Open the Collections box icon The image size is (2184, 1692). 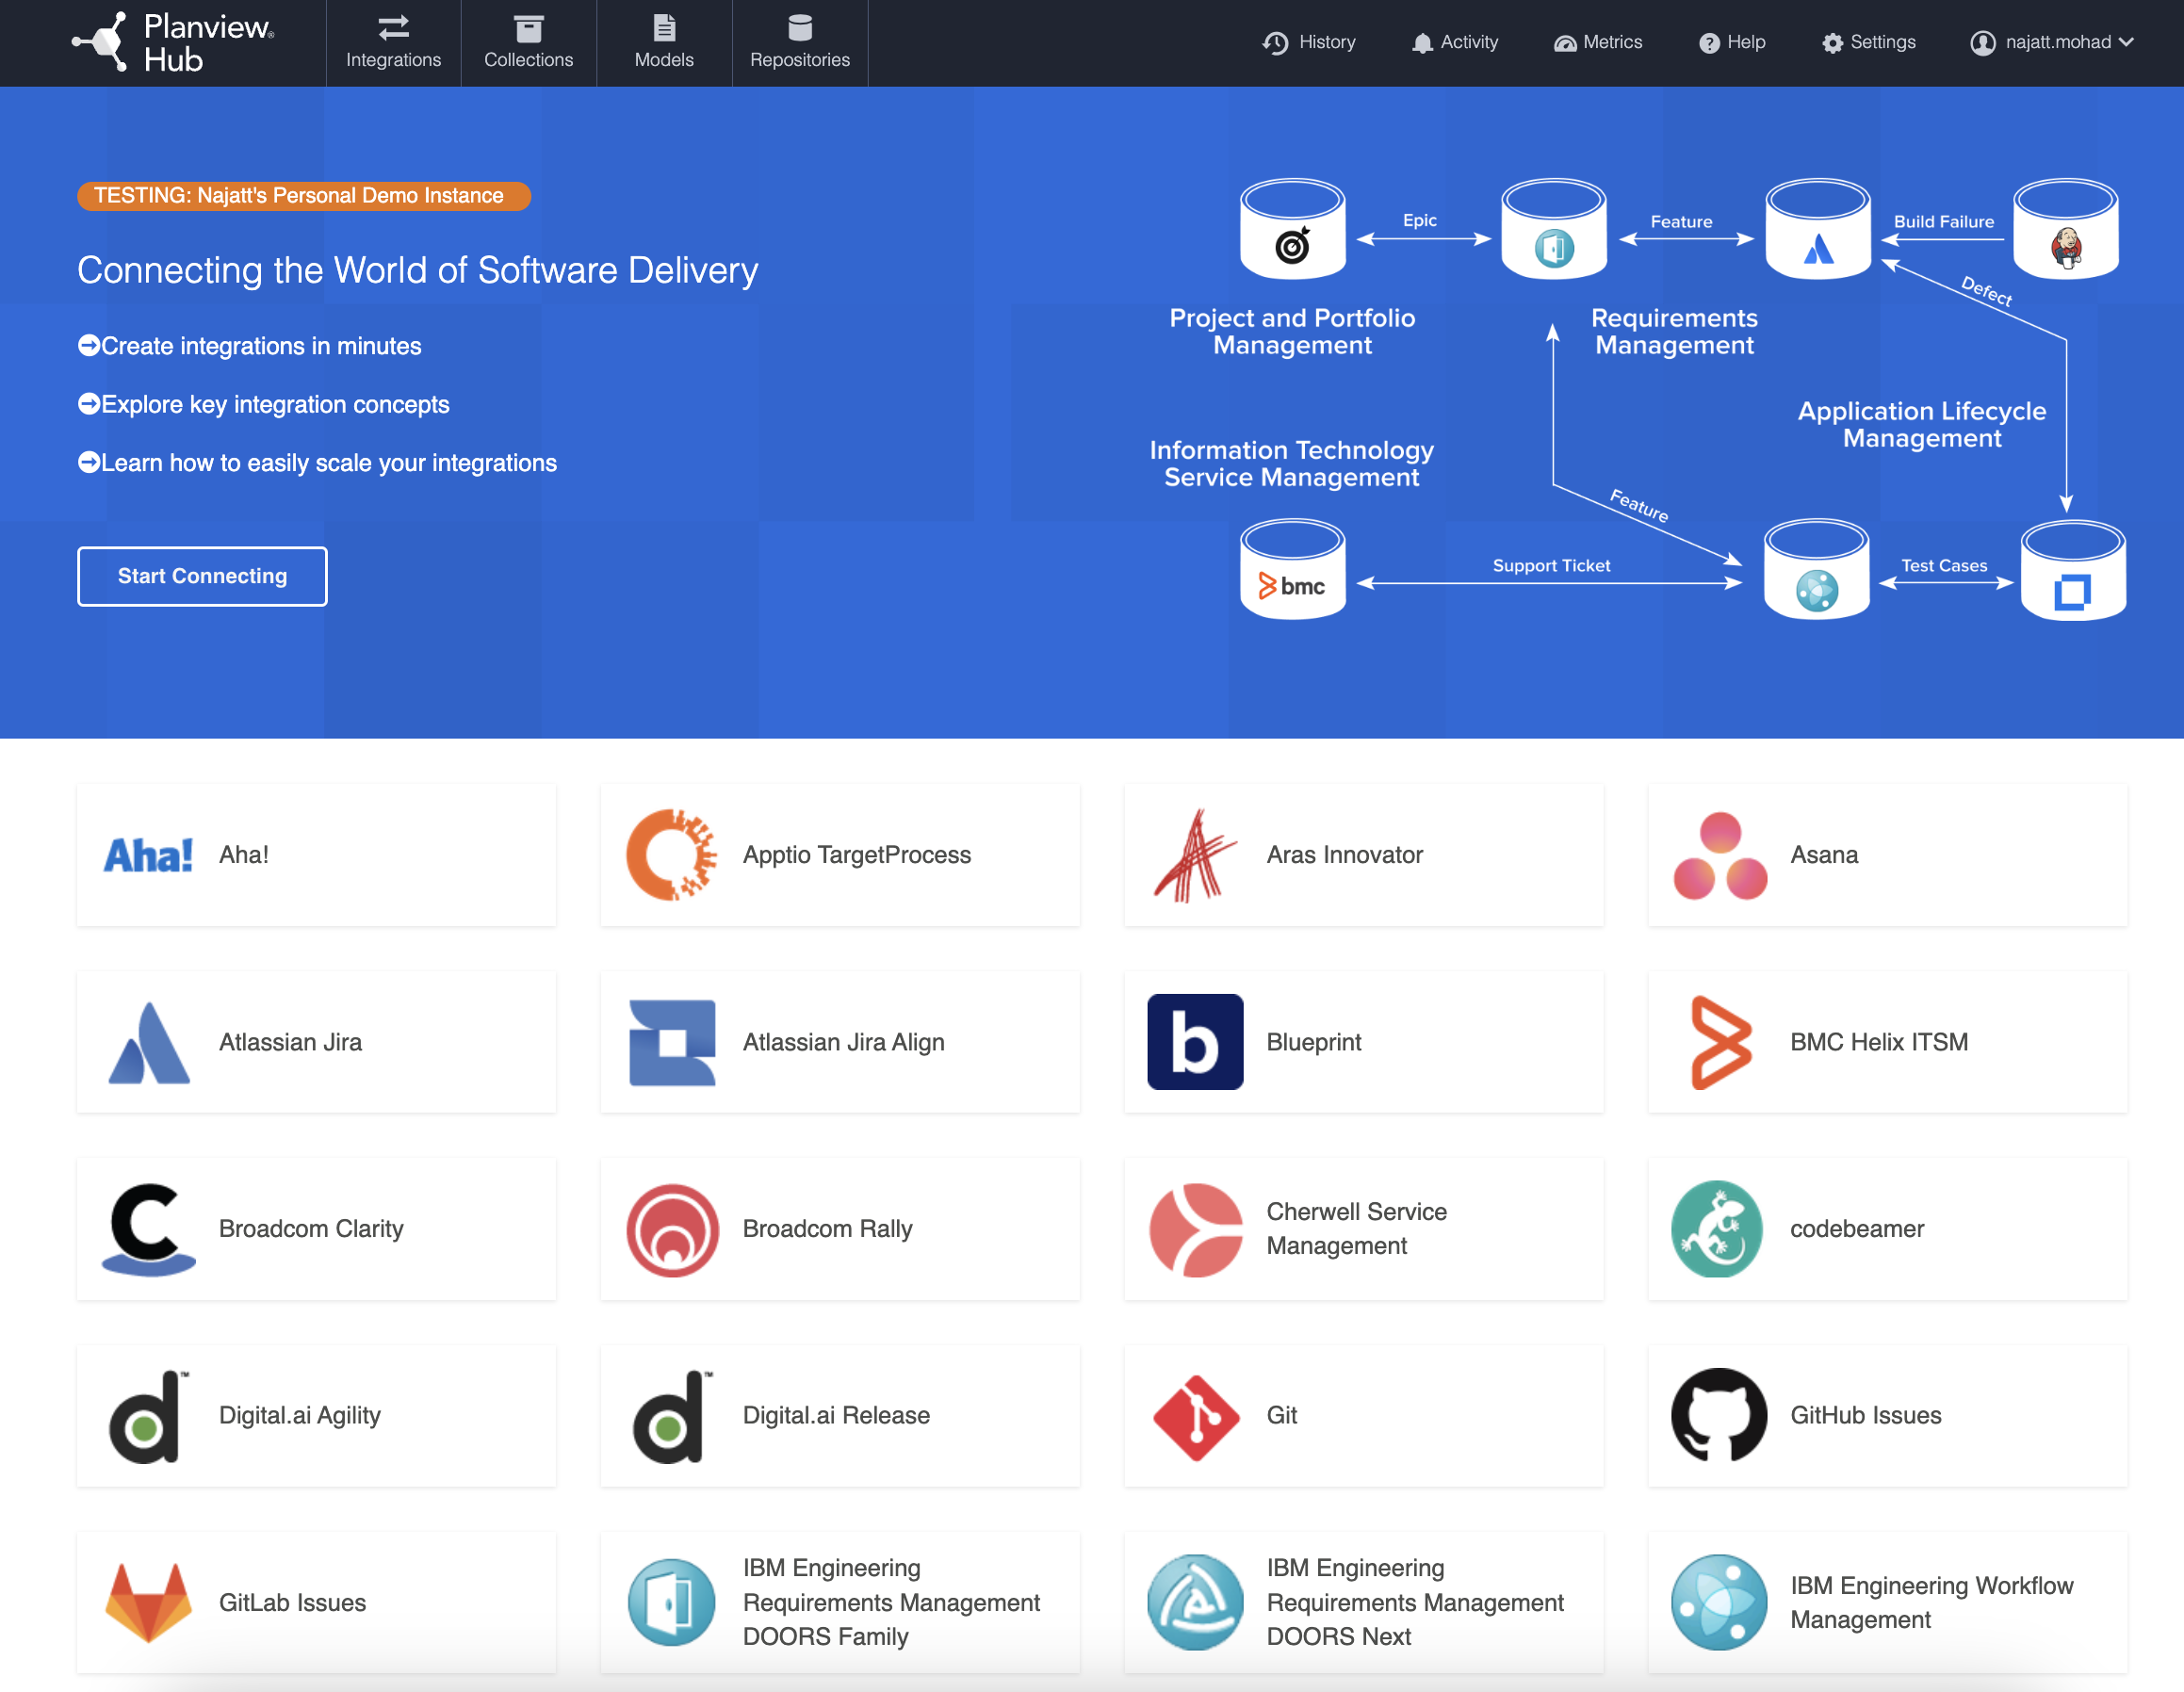528,27
